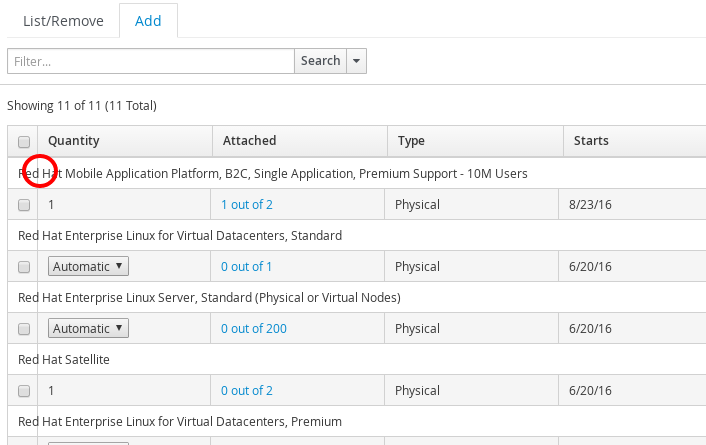The width and height of the screenshot is (706, 445).
Task: Click the 'Red Hat Mobile Application Platform' subscription name
Action: pos(273,173)
